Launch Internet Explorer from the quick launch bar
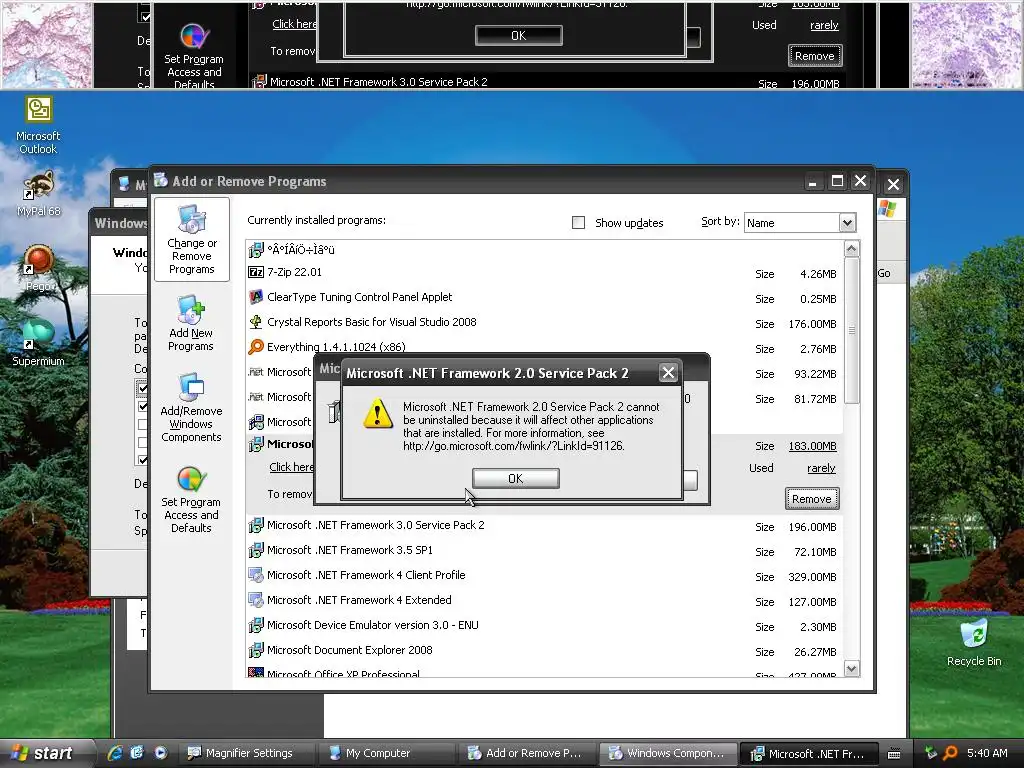Viewport: 1024px width, 768px height. 115,753
